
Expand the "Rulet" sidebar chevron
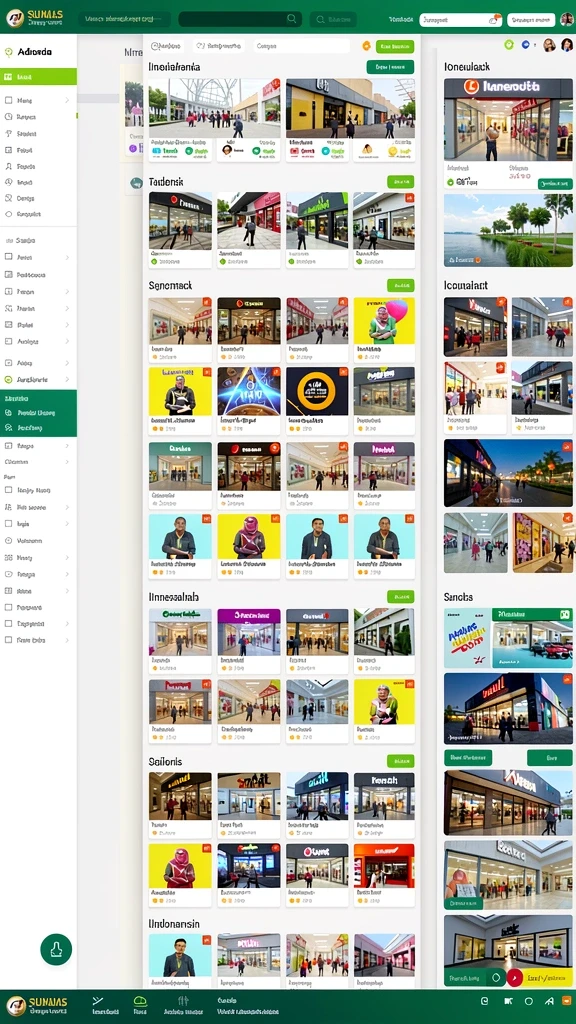coord(67,325)
